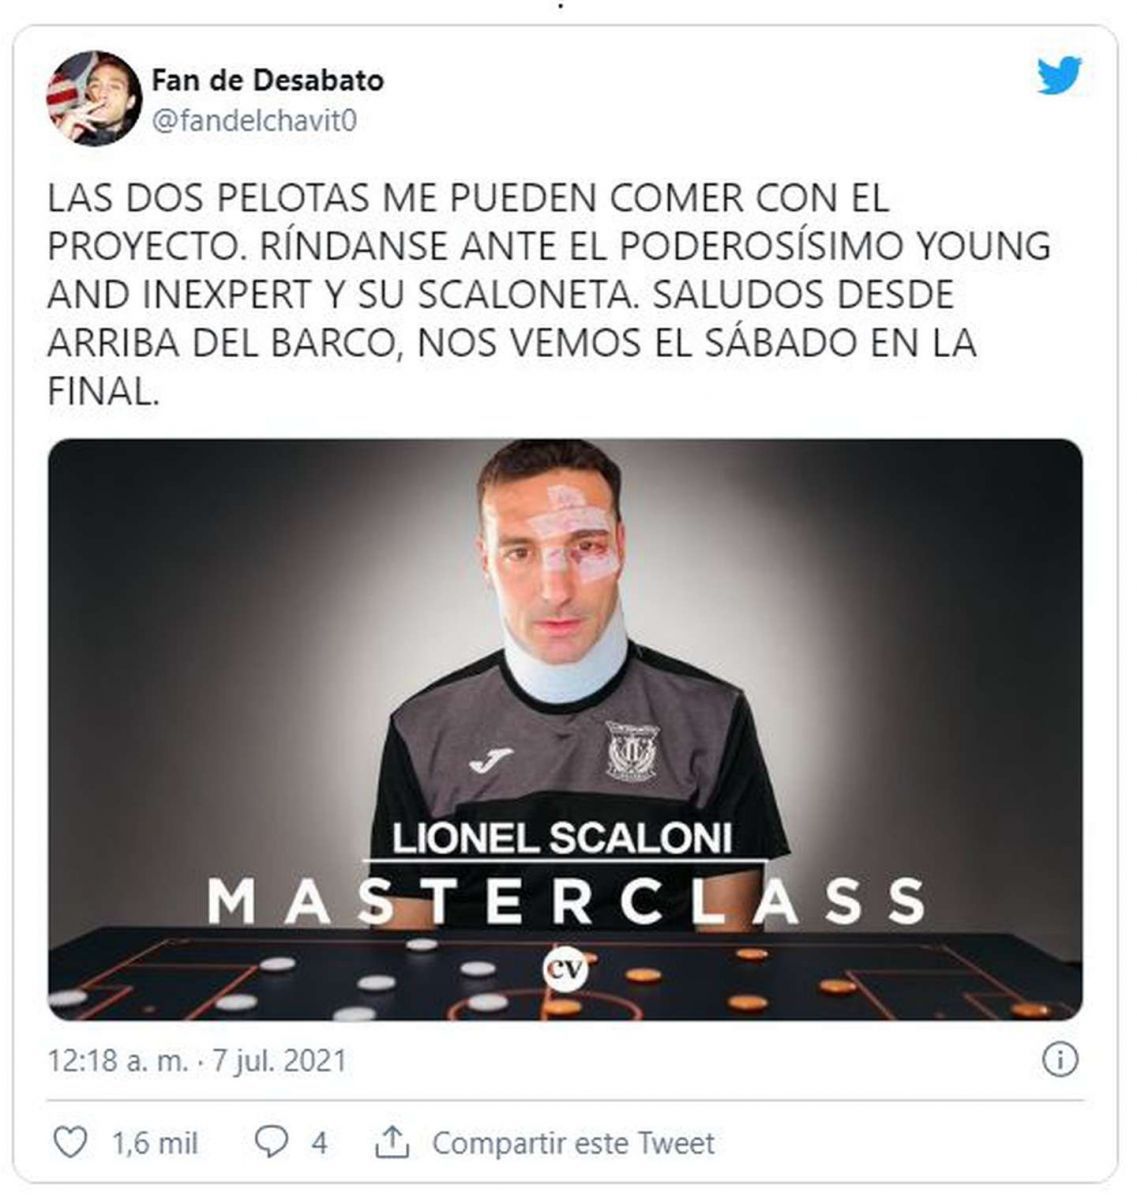Viewport: 1137px width, 1200px height.
Task: Click the 1,6 mil likes count
Action: coord(155,1143)
